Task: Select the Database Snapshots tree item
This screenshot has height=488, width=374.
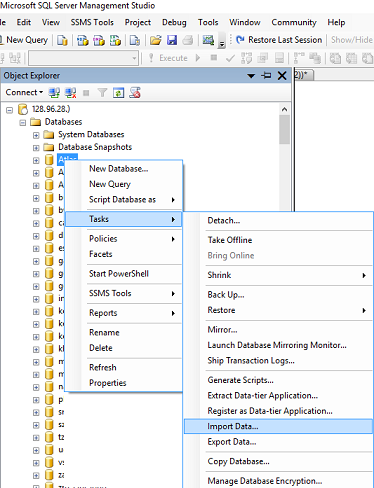Action: click(95, 147)
